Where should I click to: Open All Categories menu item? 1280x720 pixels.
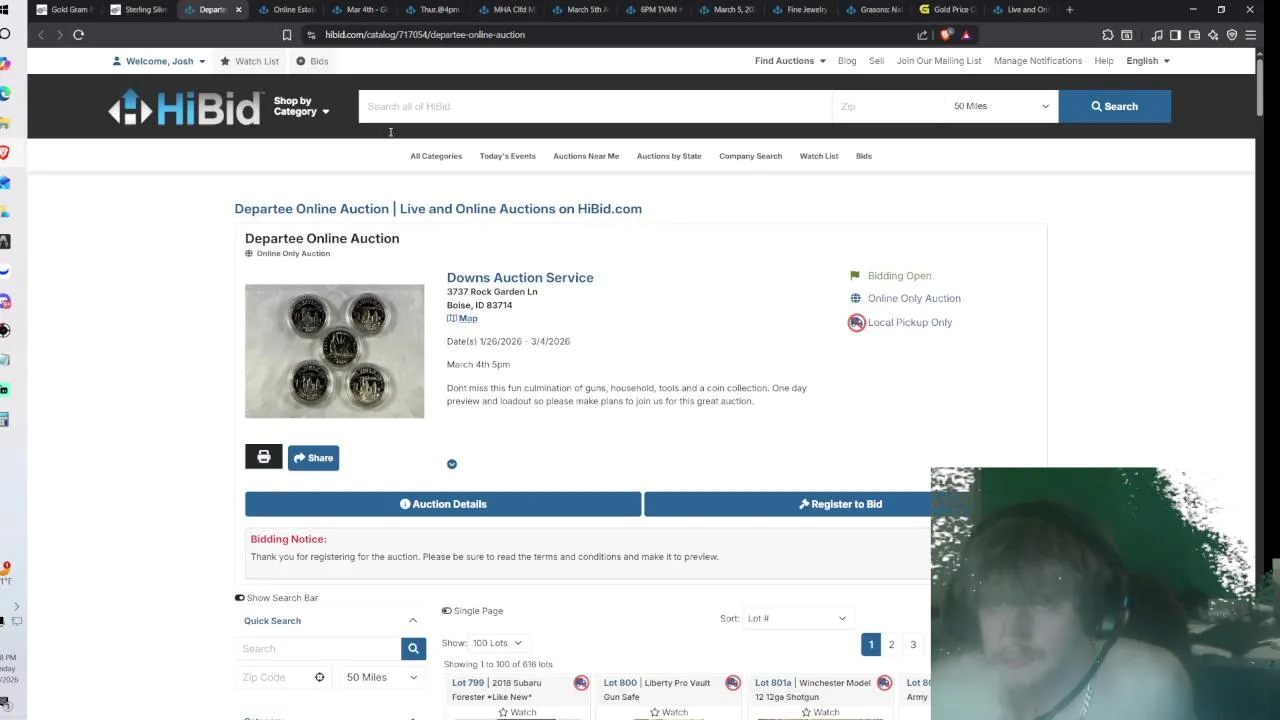pyautogui.click(x=436, y=156)
